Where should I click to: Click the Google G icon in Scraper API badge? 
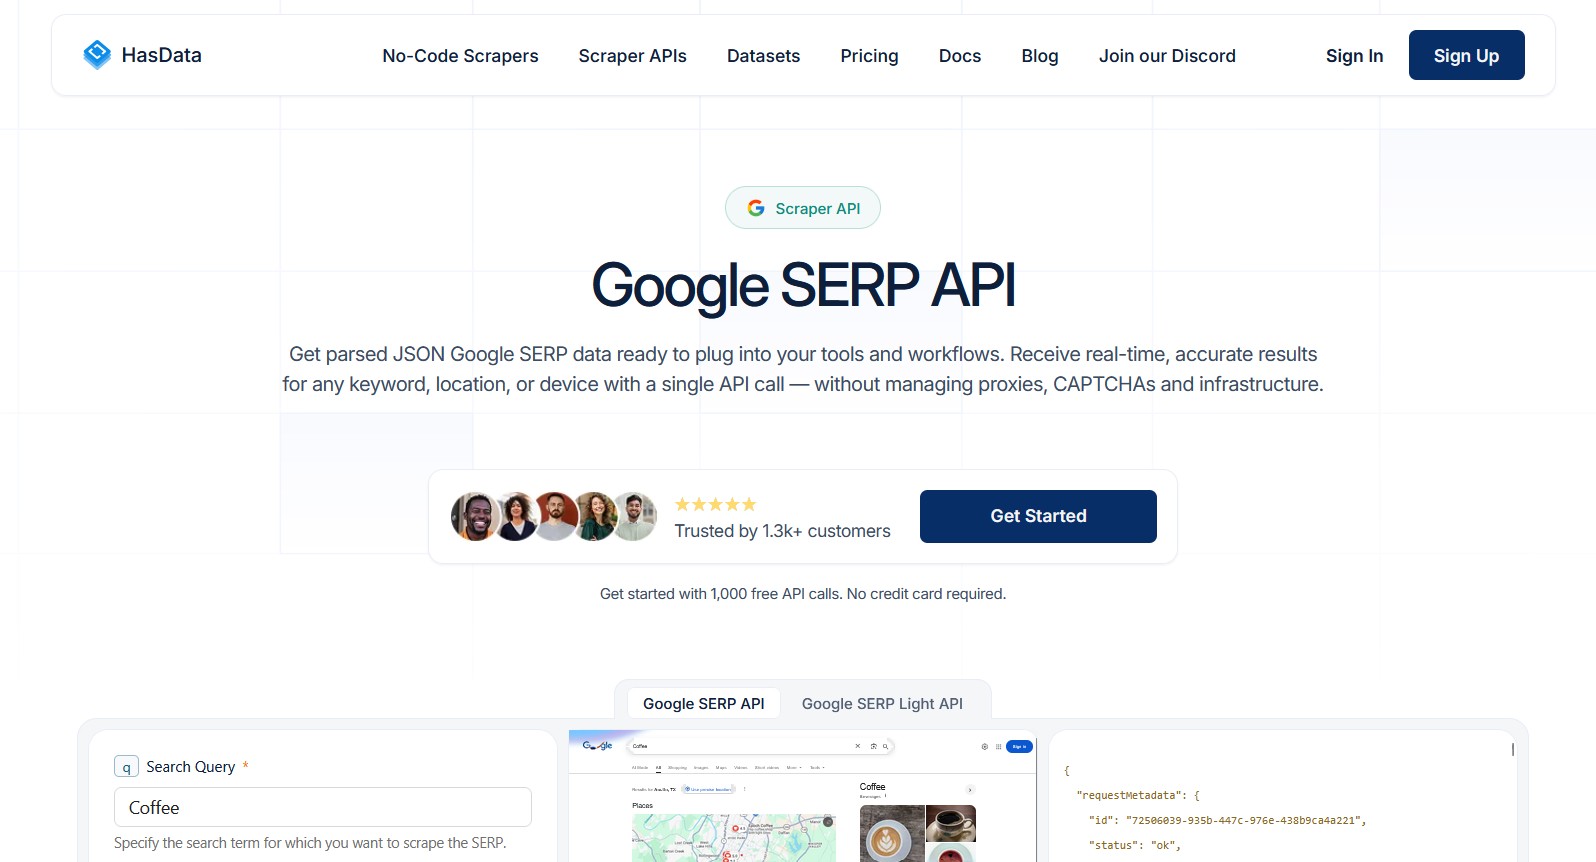tap(756, 208)
